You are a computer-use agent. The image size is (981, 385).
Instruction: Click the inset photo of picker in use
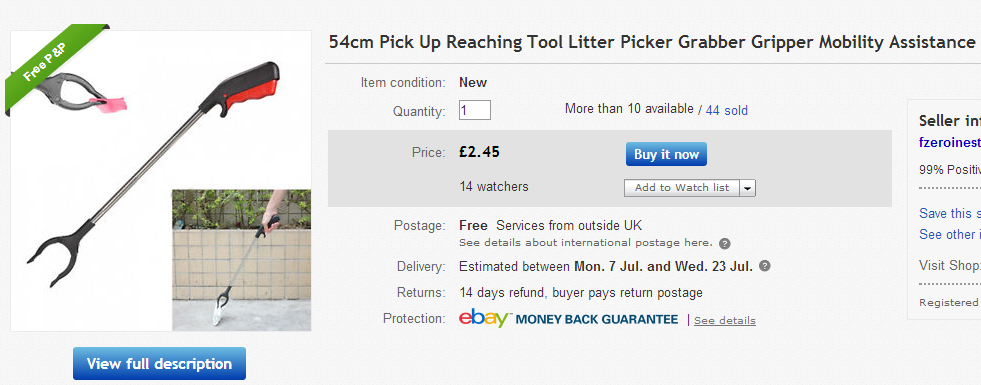tap(241, 260)
